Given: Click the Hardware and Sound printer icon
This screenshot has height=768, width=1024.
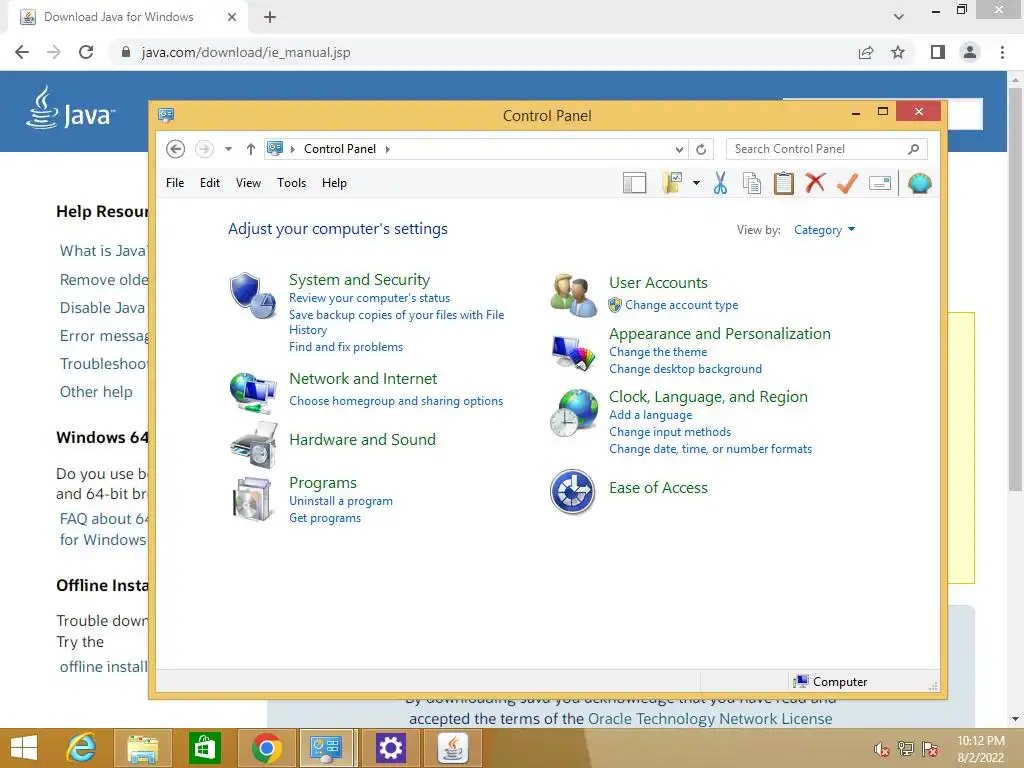Looking at the screenshot, I should tap(253, 445).
